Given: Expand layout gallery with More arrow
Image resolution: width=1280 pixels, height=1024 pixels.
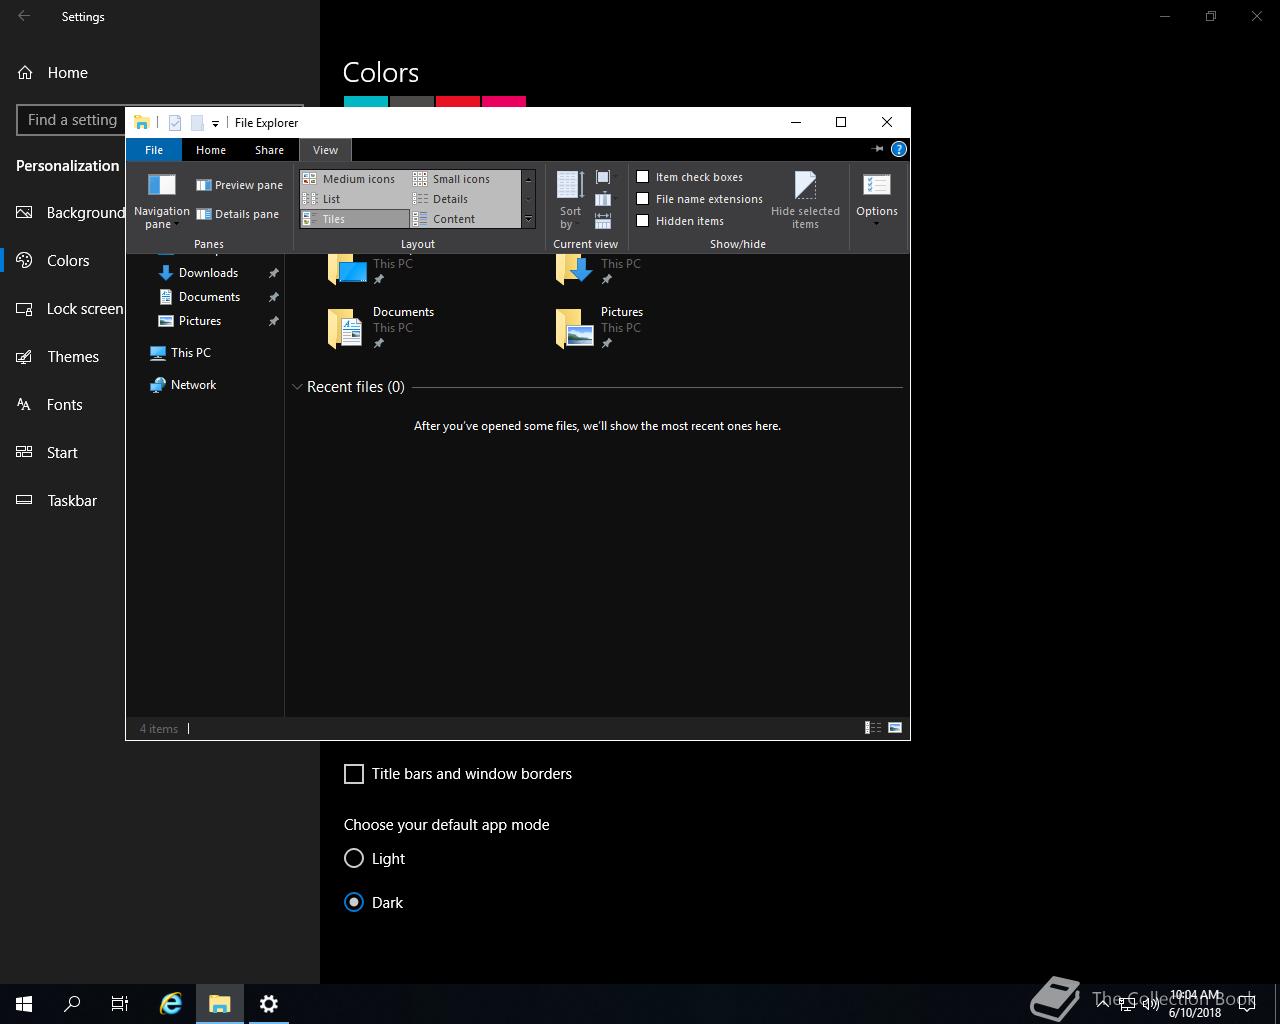Looking at the screenshot, I should (x=529, y=220).
